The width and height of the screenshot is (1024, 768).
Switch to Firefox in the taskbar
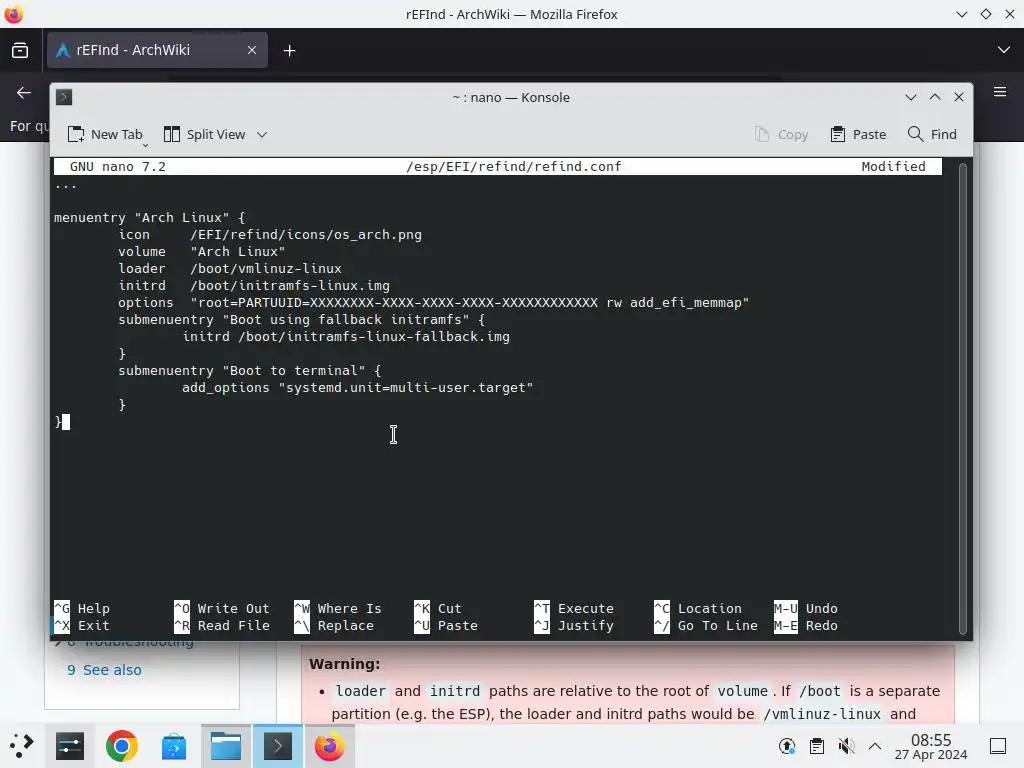(329, 746)
